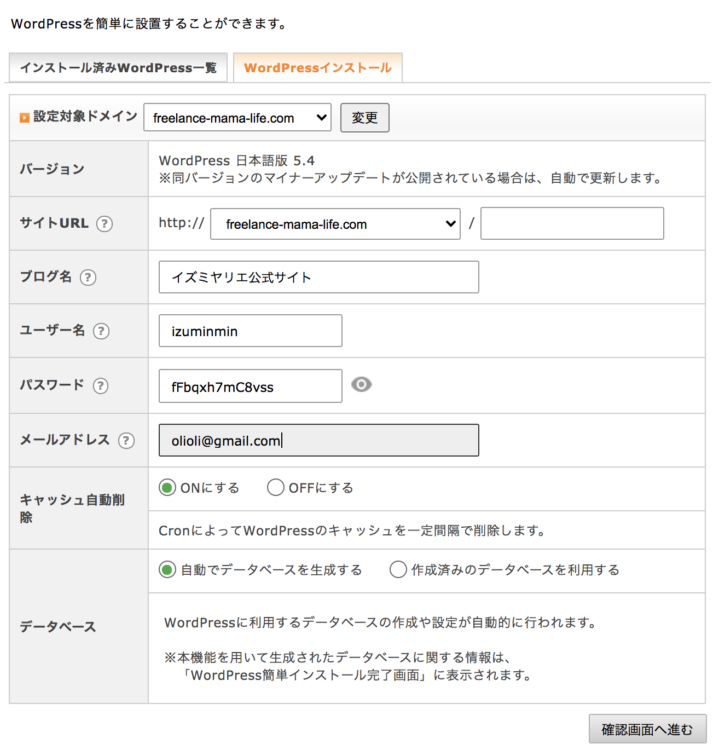The height and width of the screenshot is (750, 719).
Task: Open the サイトURL domain dropdown
Action: tap(335, 224)
